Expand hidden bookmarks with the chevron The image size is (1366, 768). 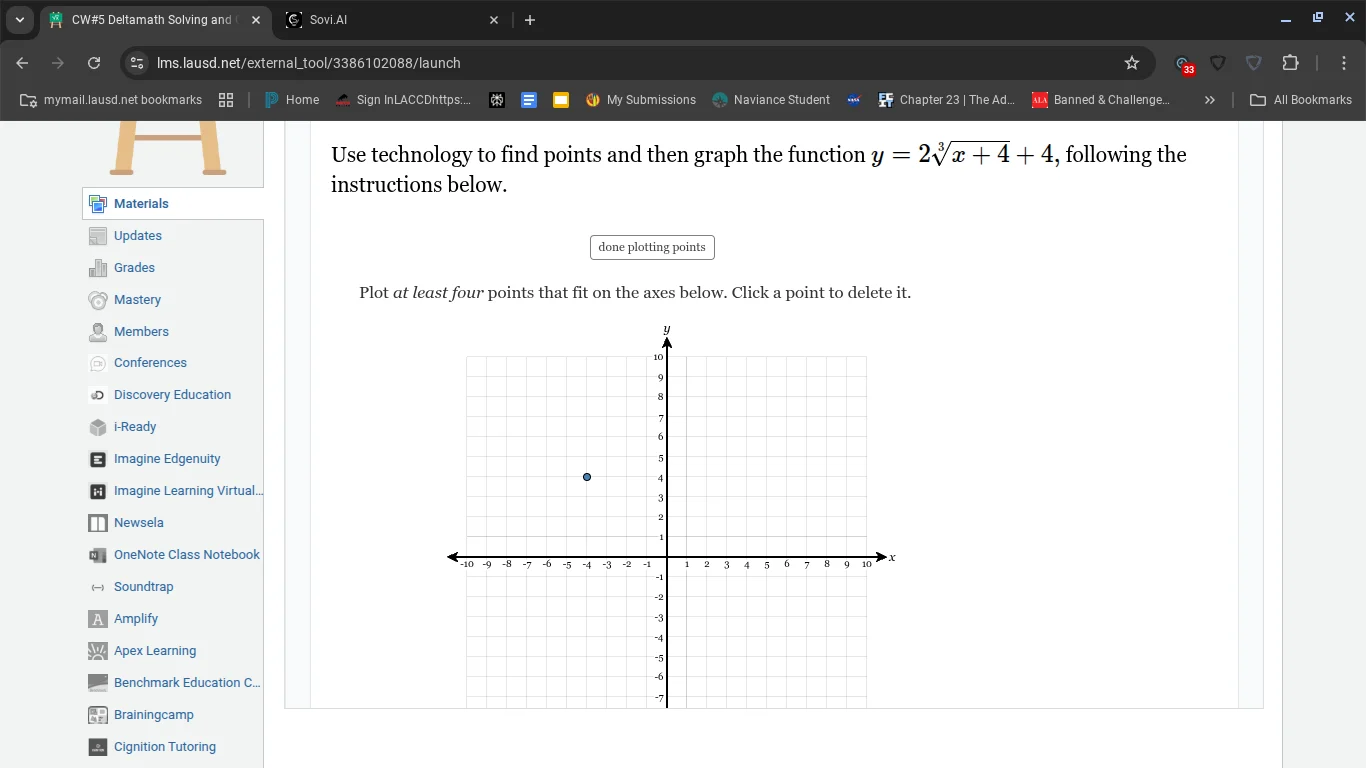(1209, 100)
